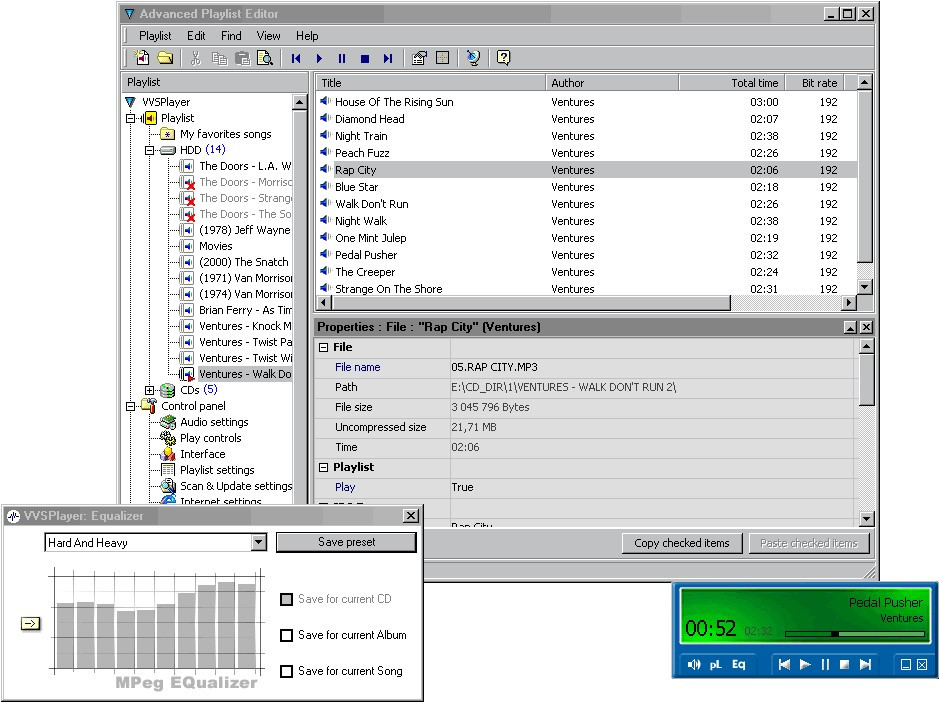This screenshot has height=703, width=940.
Task: Open Scan & Update settings item
Action: pyautogui.click(x=236, y=486)
